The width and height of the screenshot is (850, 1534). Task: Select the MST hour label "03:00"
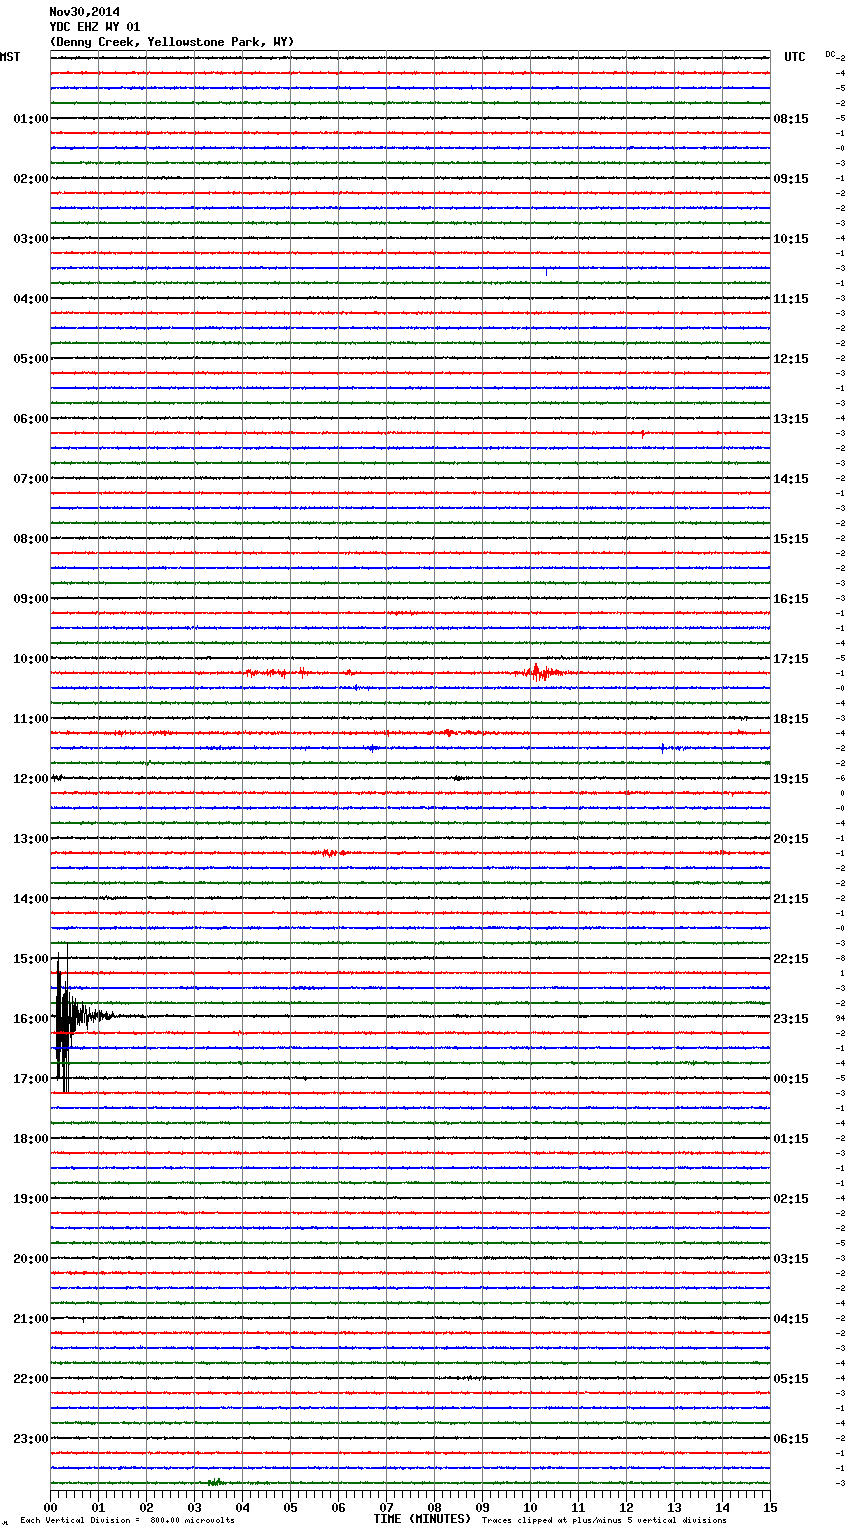click(31, 239)
